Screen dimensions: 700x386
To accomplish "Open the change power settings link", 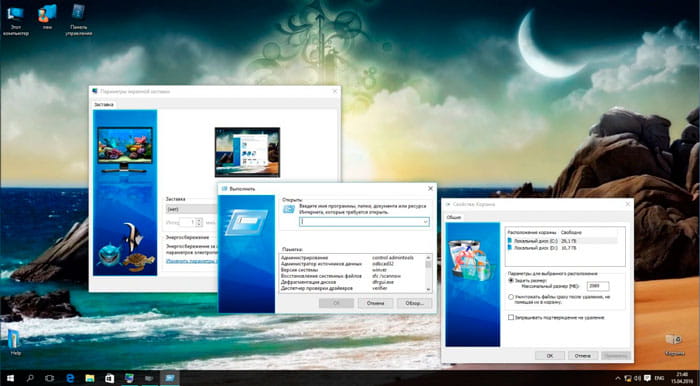I will tap(191, 261).
